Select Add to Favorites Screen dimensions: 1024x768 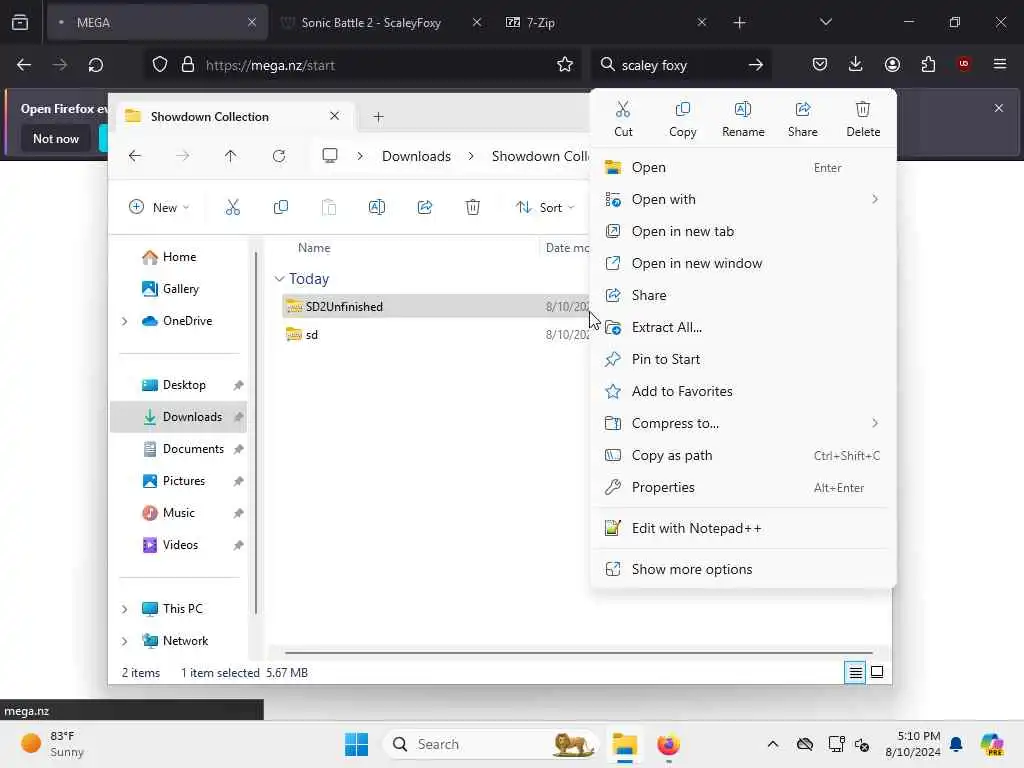(743, 391)
